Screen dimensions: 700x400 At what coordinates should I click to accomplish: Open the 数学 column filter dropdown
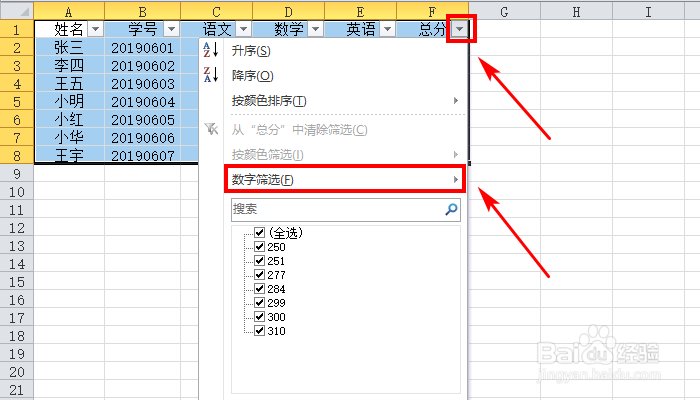click(315, 29)
